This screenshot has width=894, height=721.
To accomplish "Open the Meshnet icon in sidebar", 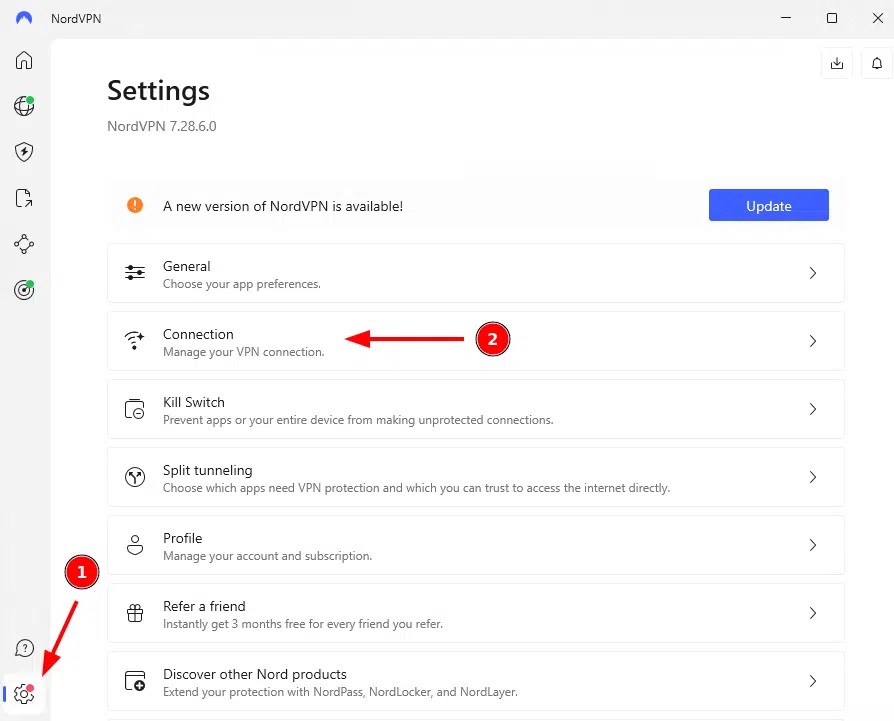I will (24, 244).
